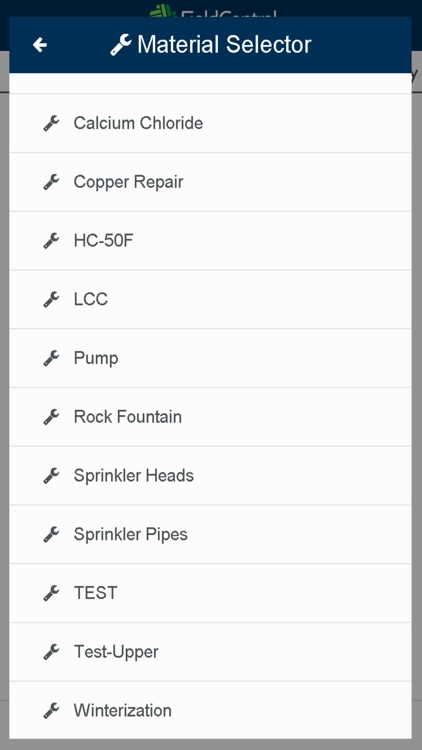Image resolution: width=422 pixels, height=750 pixels.
Task: Select the TEST material
Action: [x=211, y=593]
